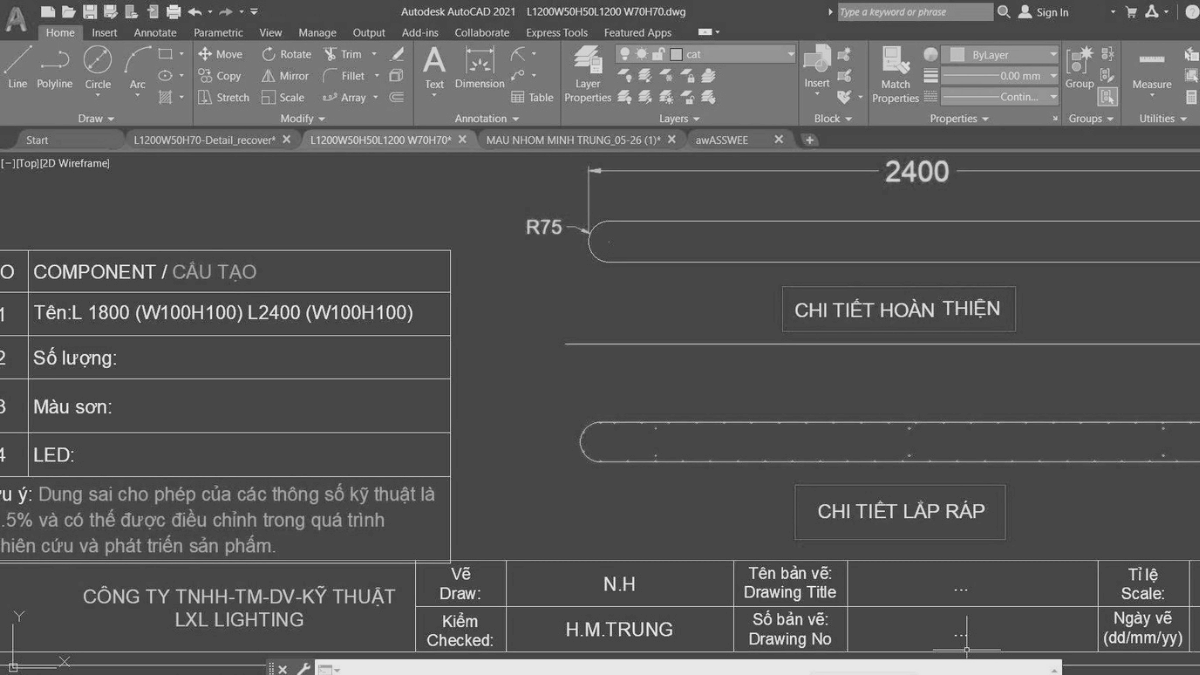1200x675 pixels.
Task: Select the Line drawing tool
Action: pyautogui.click(x=17, y=67)
